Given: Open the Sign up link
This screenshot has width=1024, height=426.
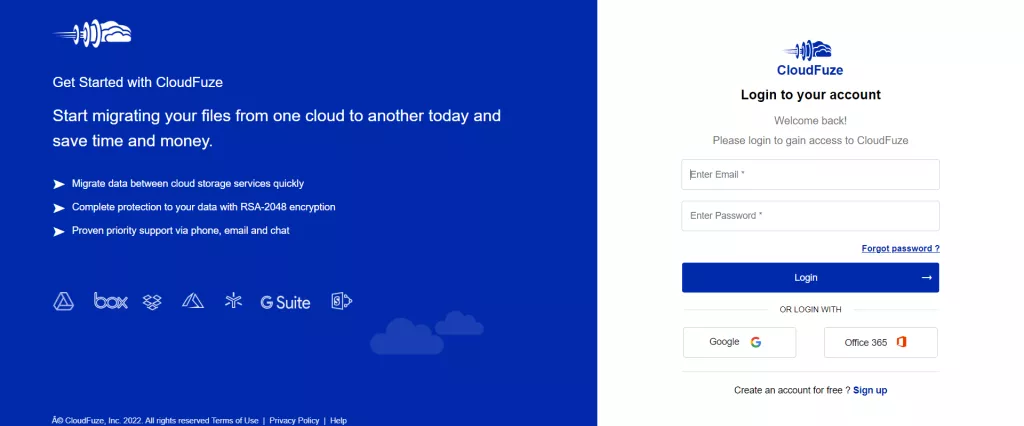Looking at the screenshot, I should tap(870, 390).
